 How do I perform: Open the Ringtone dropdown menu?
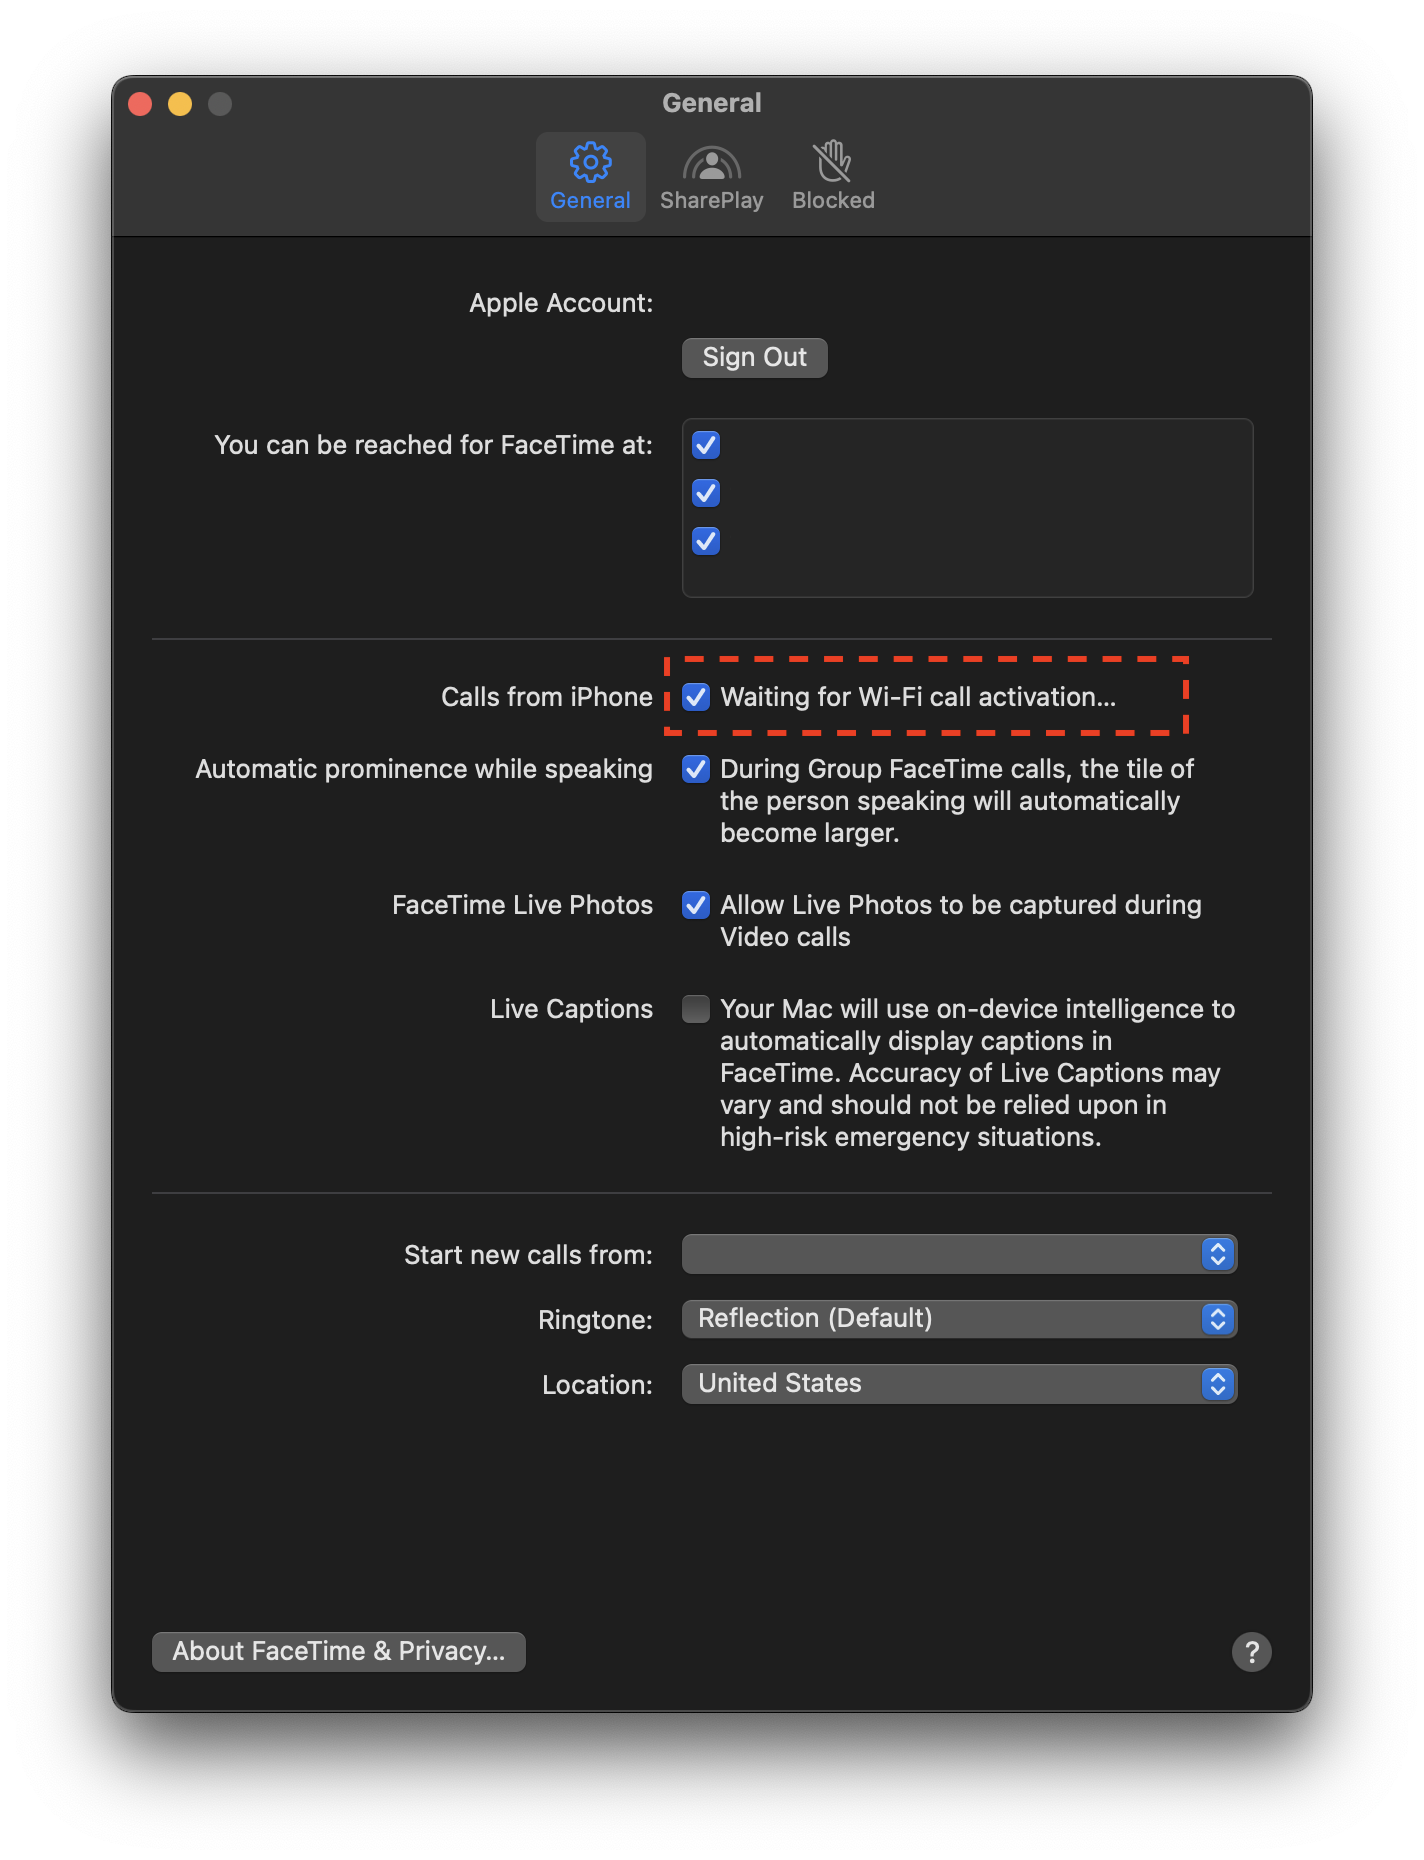coord(959,1319)
